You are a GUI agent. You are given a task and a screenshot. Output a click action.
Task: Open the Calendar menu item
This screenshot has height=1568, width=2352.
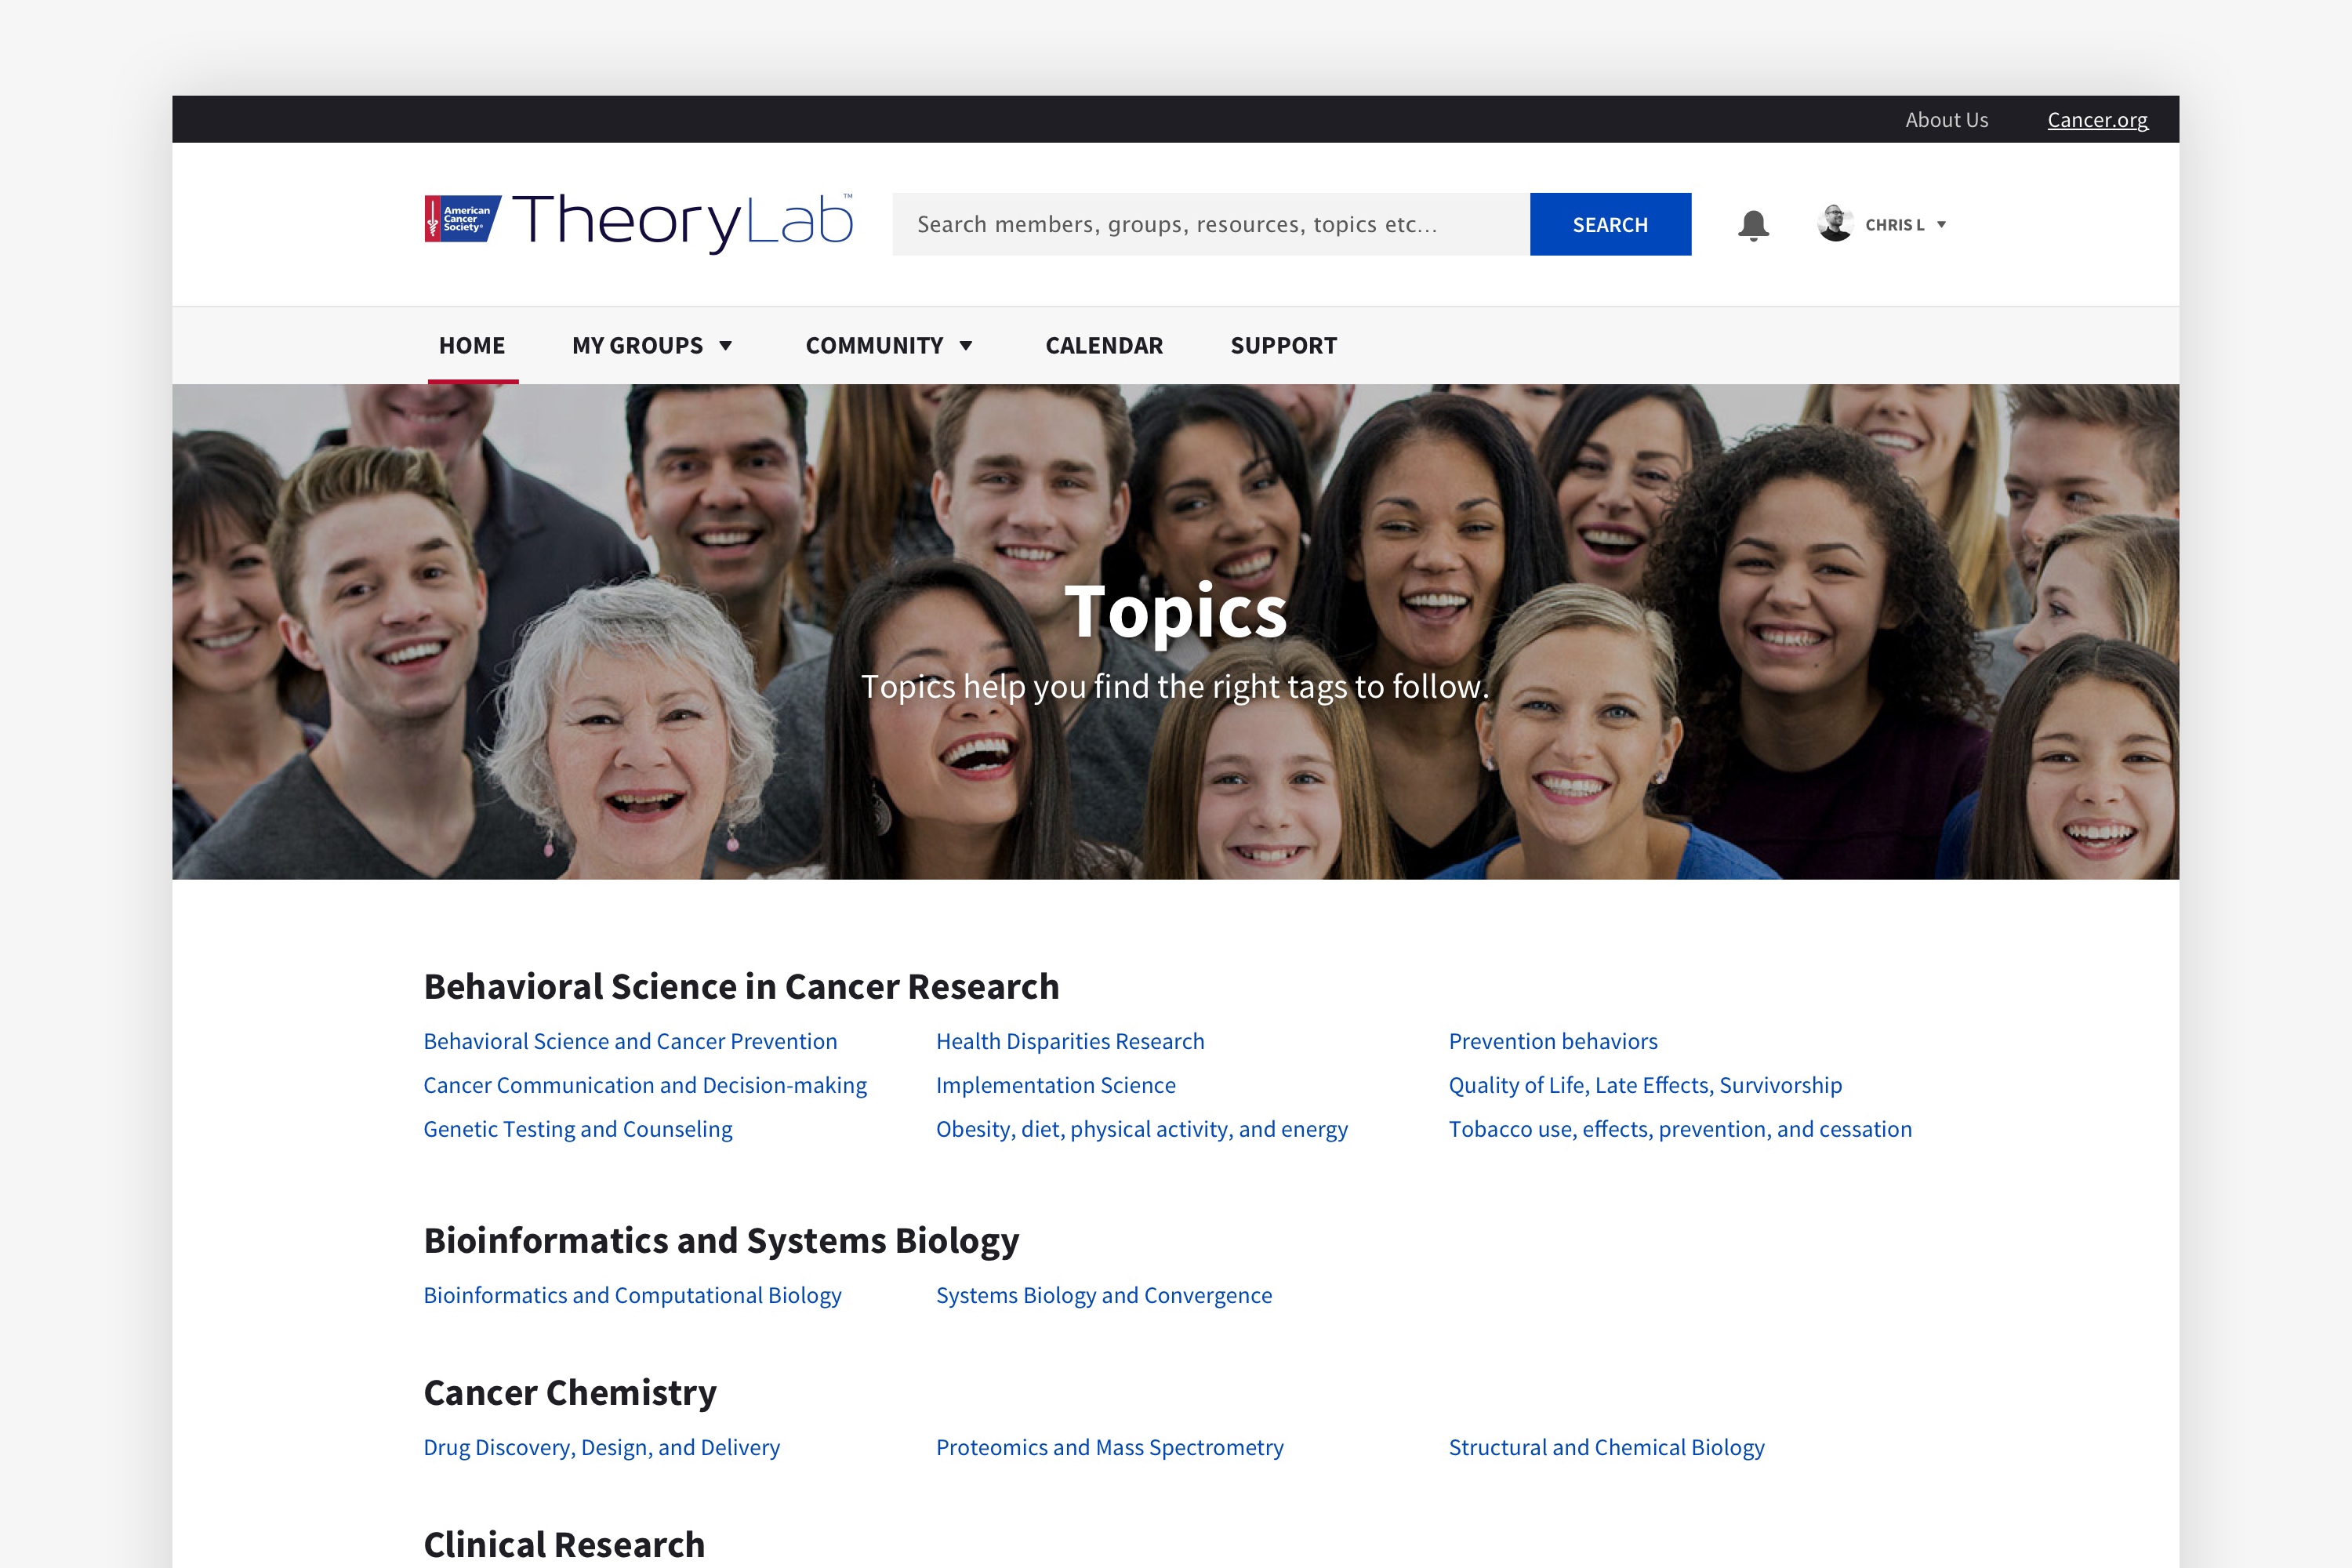point(1104,346)
